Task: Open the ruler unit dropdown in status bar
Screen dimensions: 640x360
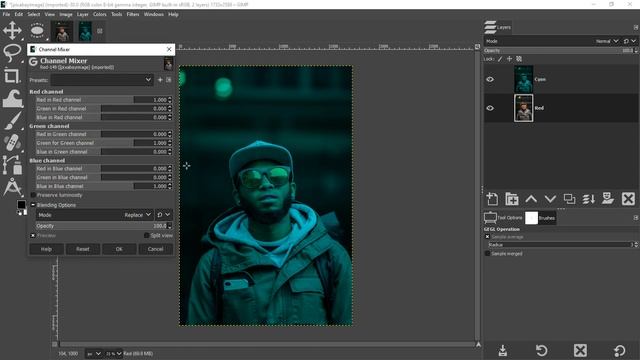Action: [94, 353]
